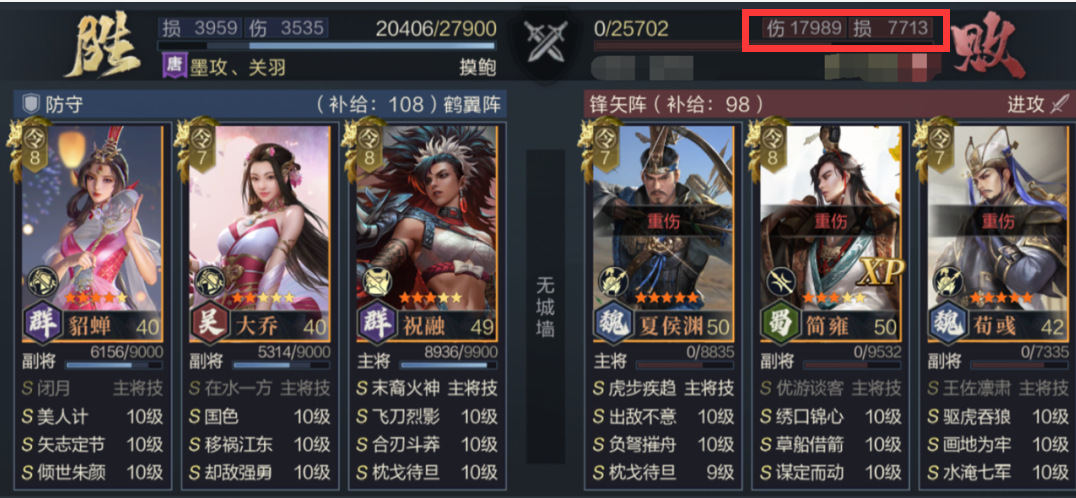Click the 无城墙 wall status panel
The height and width of the screenshot is (498, 1076).
(545, 307)
